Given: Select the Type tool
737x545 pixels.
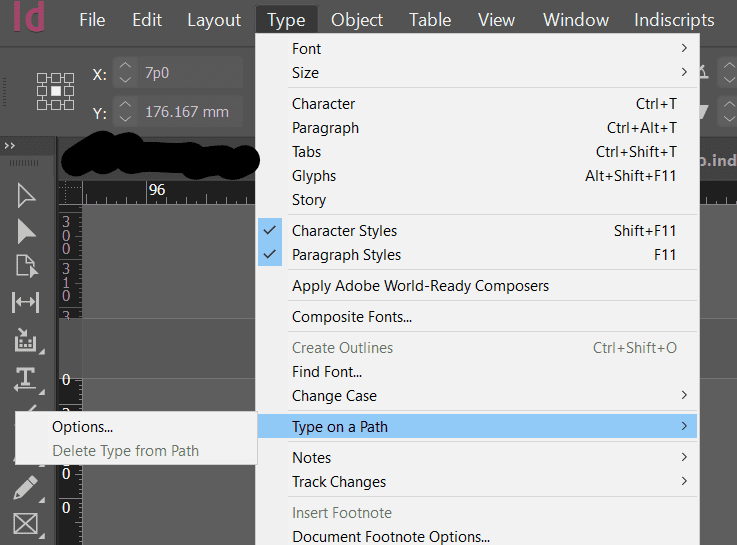Looking at the screenshot, I should (x=26, y=379).
